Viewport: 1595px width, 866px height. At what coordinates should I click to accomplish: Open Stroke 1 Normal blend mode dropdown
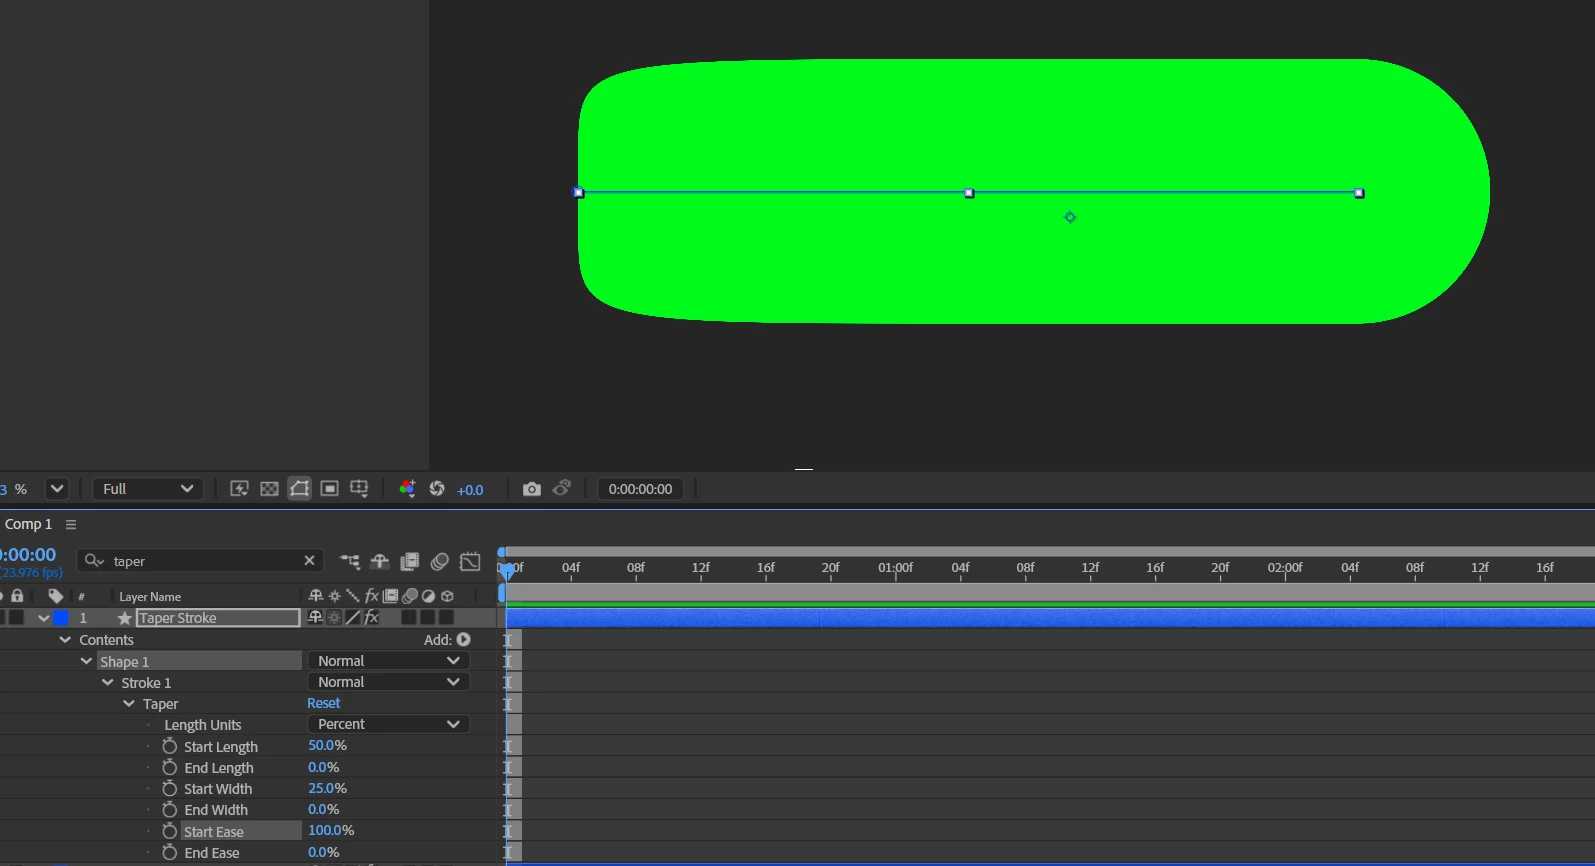click(388, 682)
